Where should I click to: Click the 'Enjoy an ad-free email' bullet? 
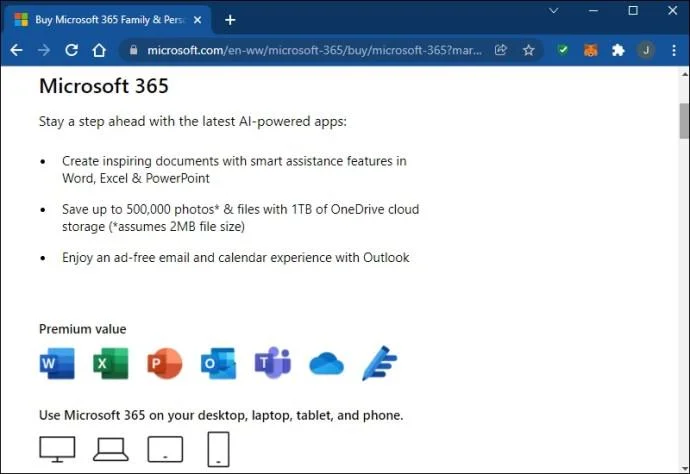point(236,257)
